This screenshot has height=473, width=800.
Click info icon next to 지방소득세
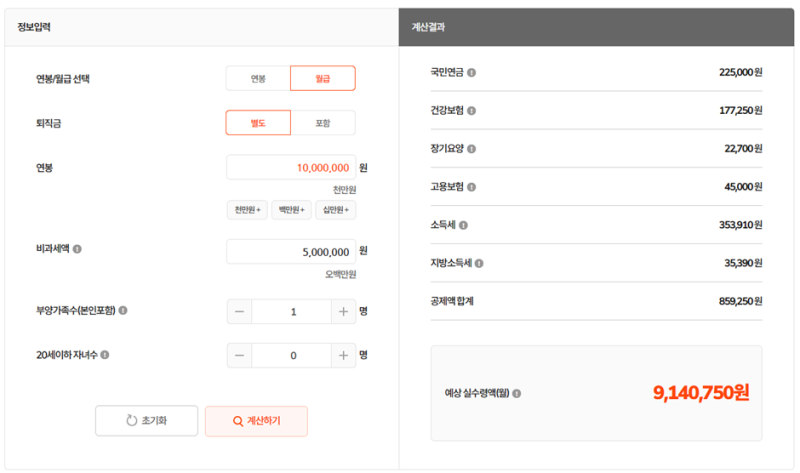479,263
